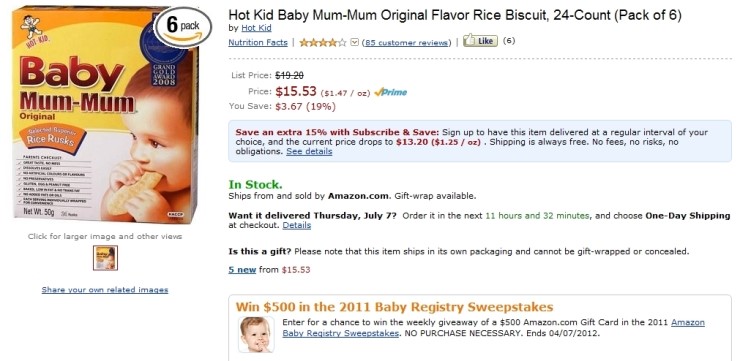Open Subscribe & Save See details link
Viewport: 740px width, 361px height.
(x=309, y=151)
